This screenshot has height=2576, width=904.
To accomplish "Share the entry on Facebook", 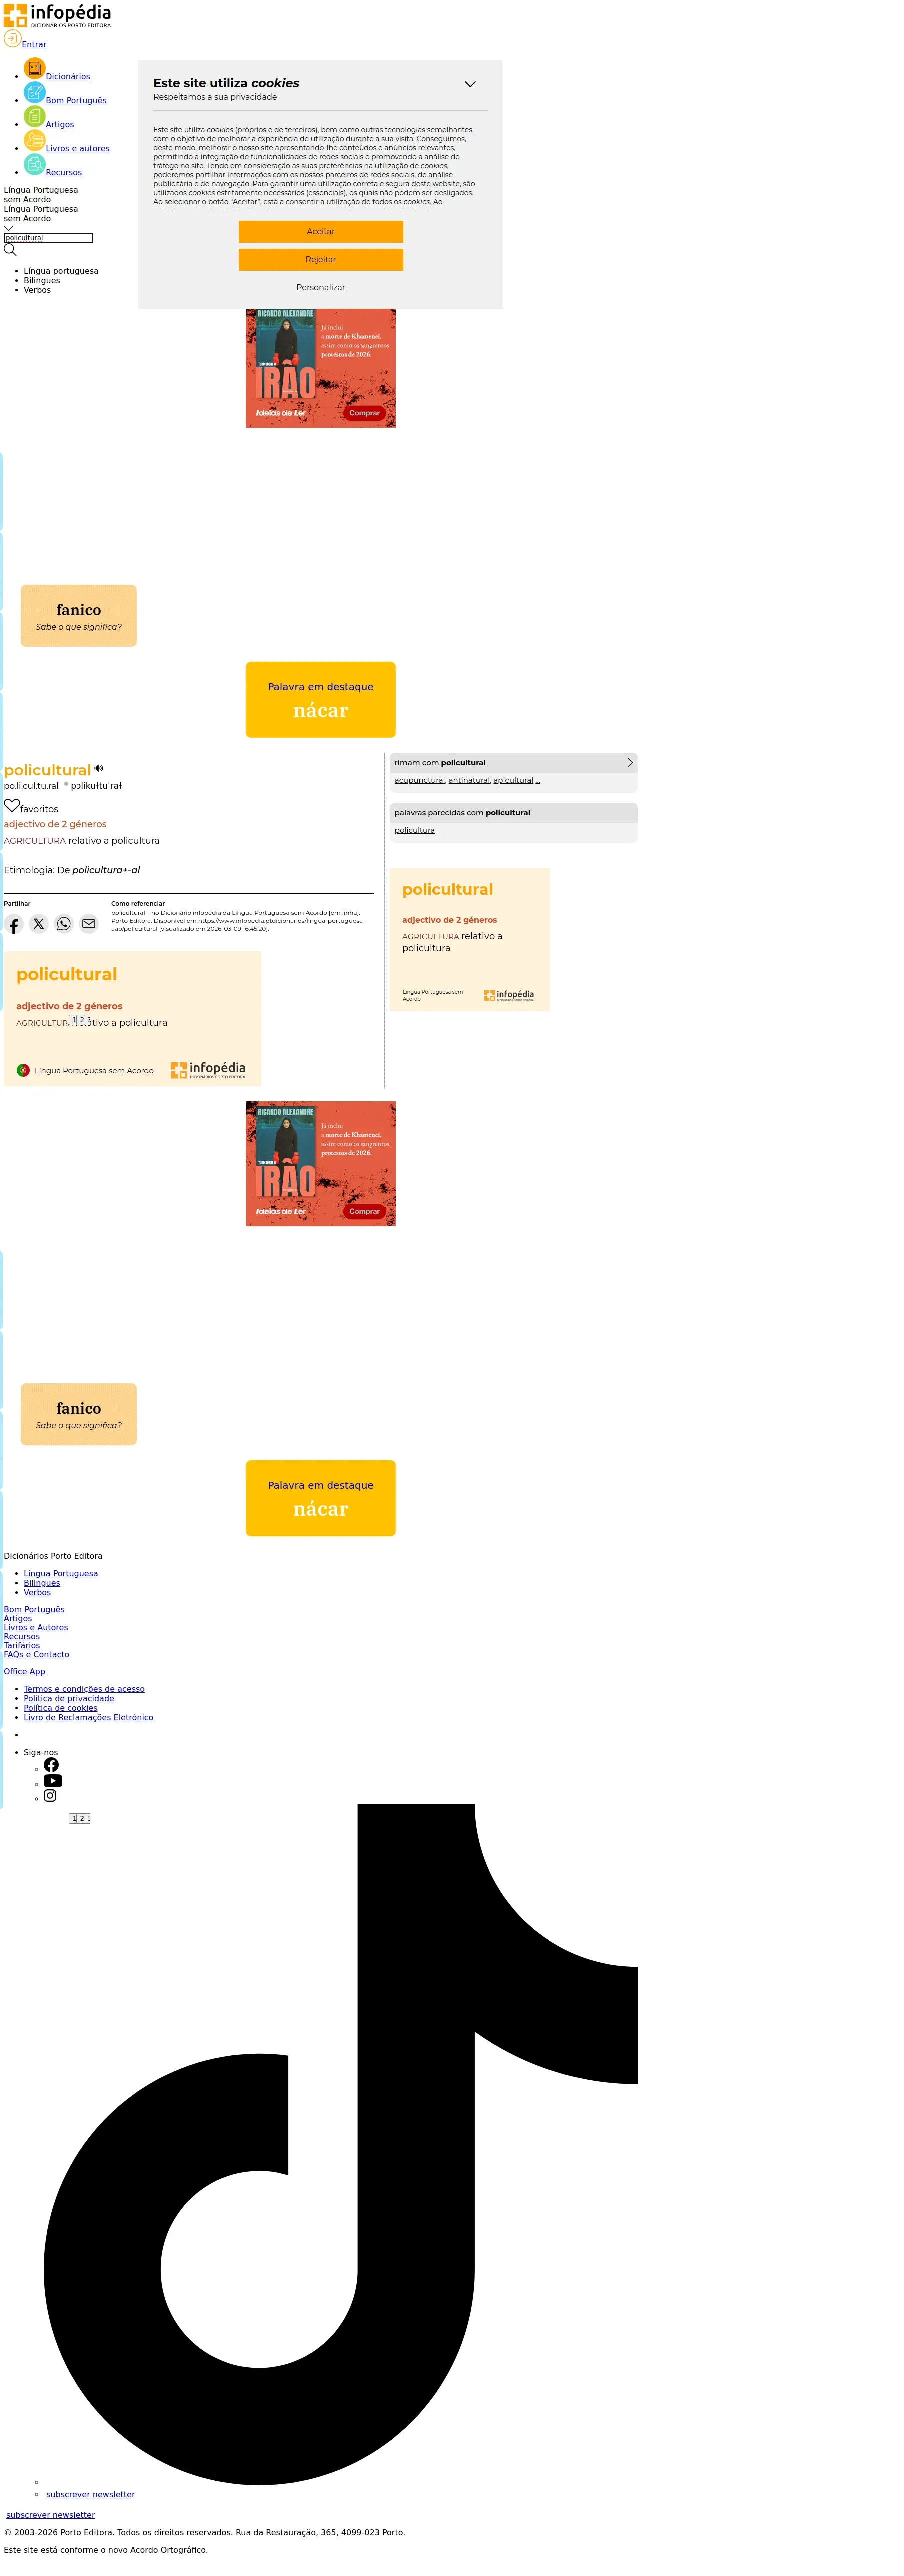I will [14, 925].
